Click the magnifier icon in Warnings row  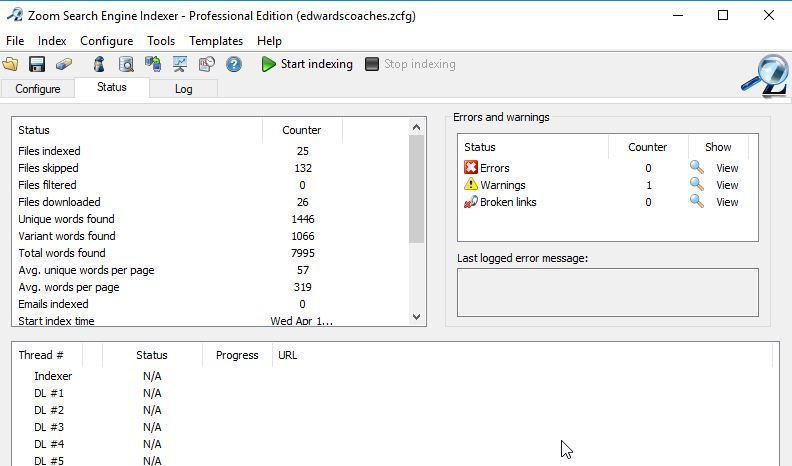[x=697, y=184]
